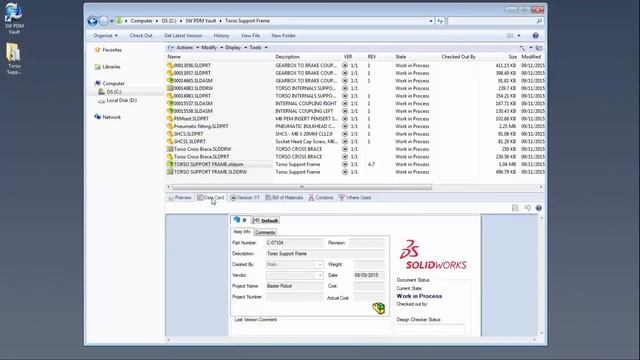Open the view options dropdown arrow
640x360 pixels.
[519, 36]
